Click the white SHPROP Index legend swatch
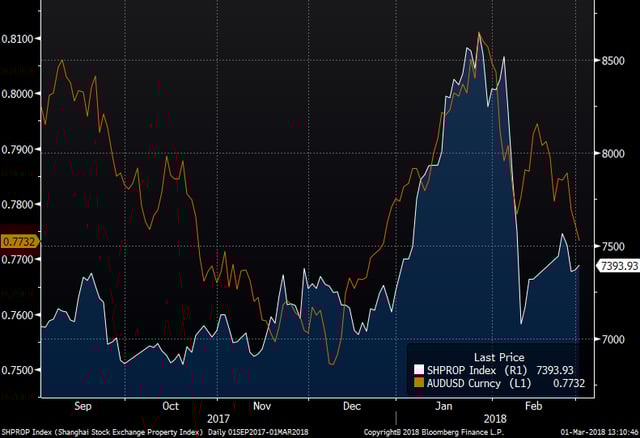The image size is (640, 438). (x=418, y=369)
